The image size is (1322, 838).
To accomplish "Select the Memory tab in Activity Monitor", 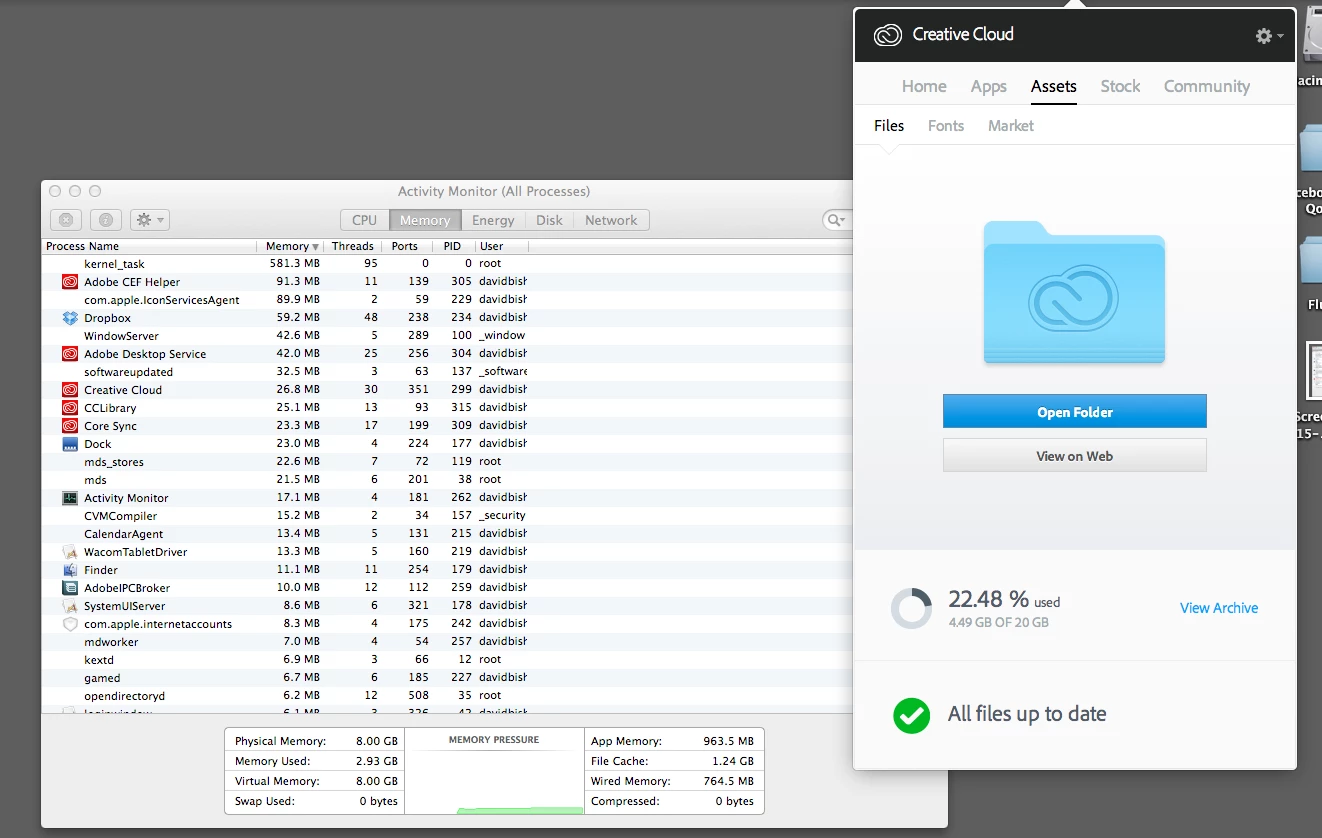I will [425, 220].
